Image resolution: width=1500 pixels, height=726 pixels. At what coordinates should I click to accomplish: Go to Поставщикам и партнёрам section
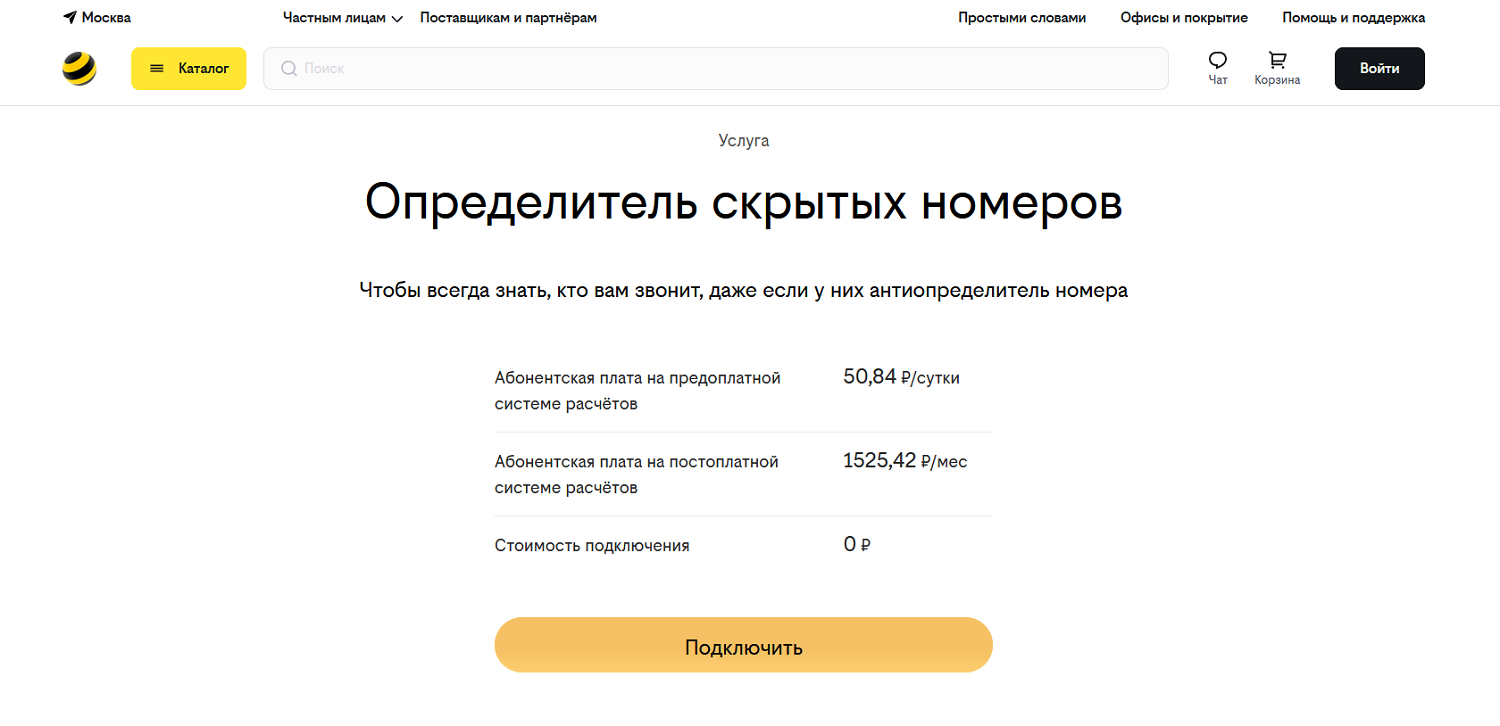point(508,18)
